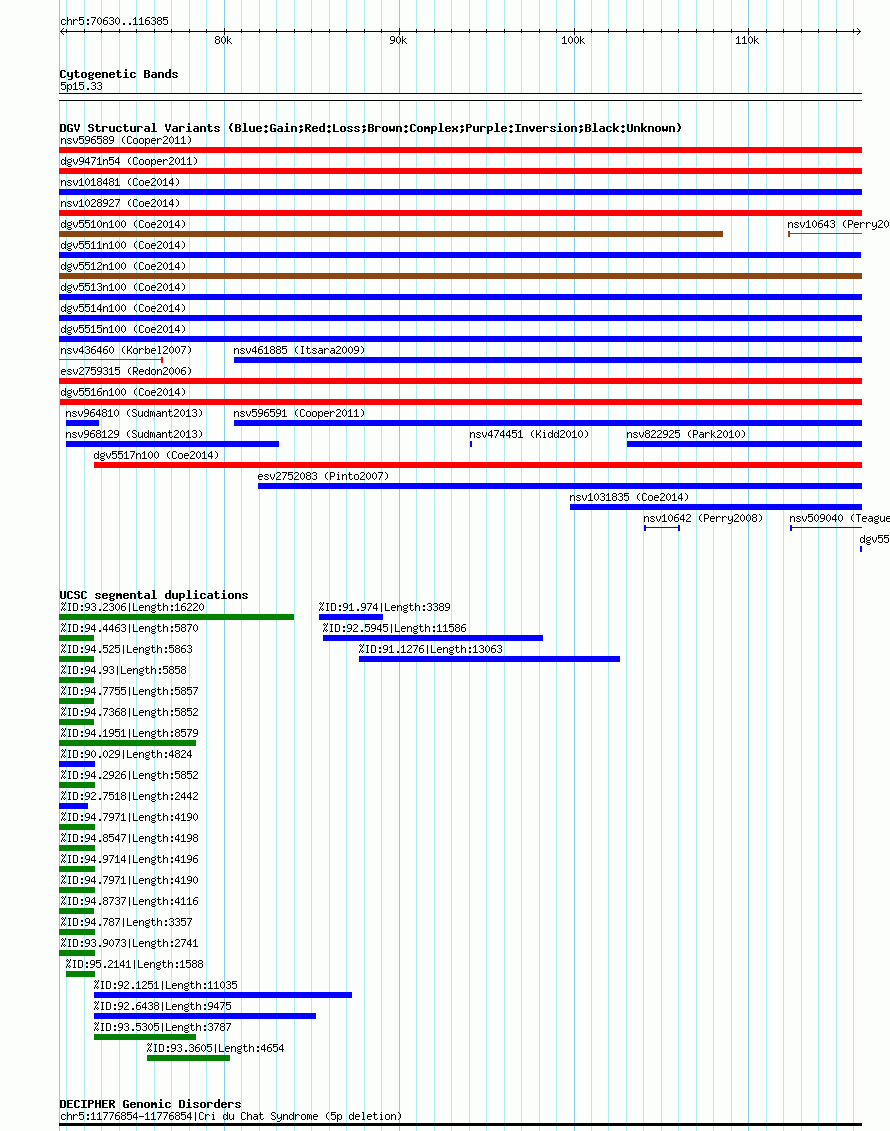This screenshot has height=1131, width=890.
Task: Click the %ID:94.1951 Length:8579 green bar
Action: 128,743
